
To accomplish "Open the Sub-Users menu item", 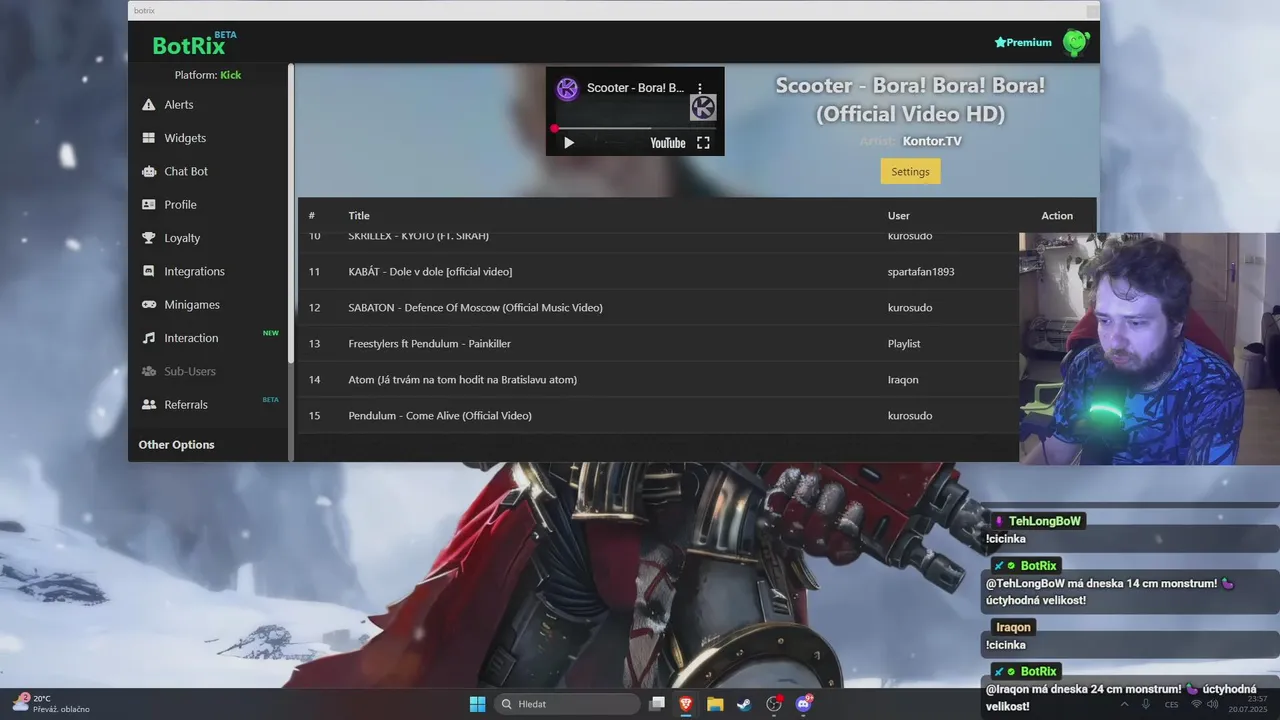I will 189,371.
